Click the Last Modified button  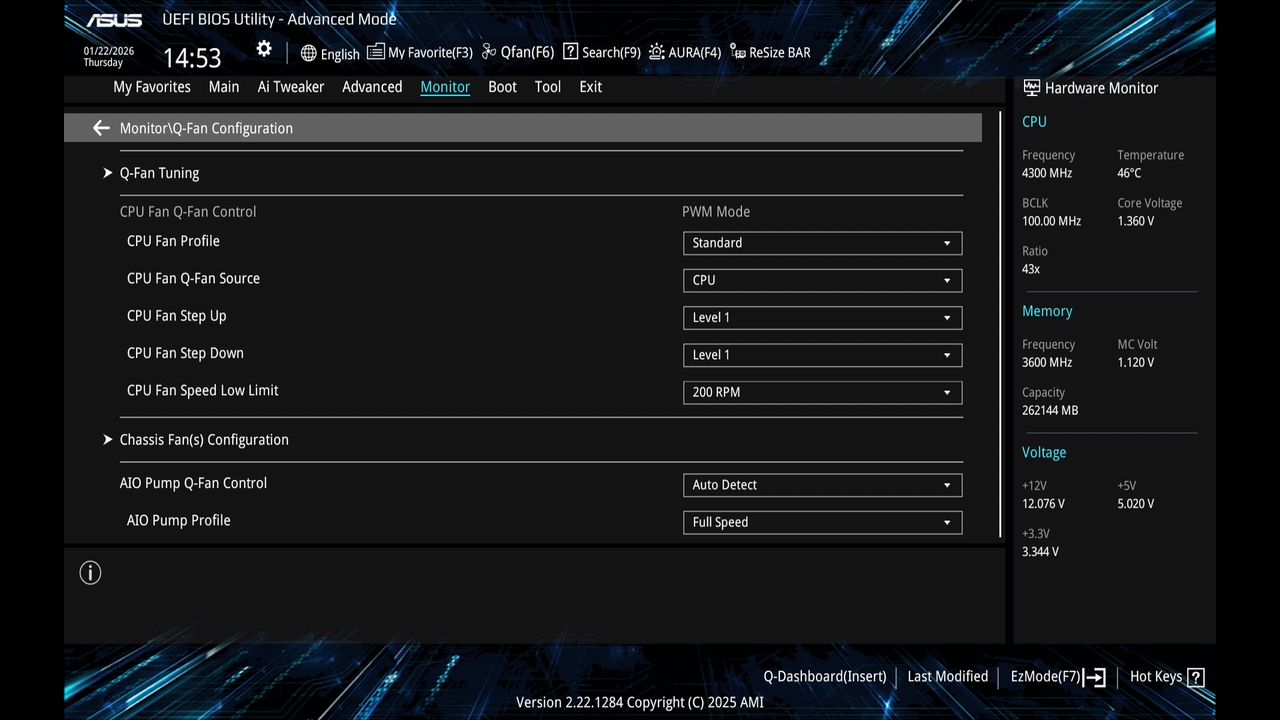pyautogui.click(x=947, y=676)
